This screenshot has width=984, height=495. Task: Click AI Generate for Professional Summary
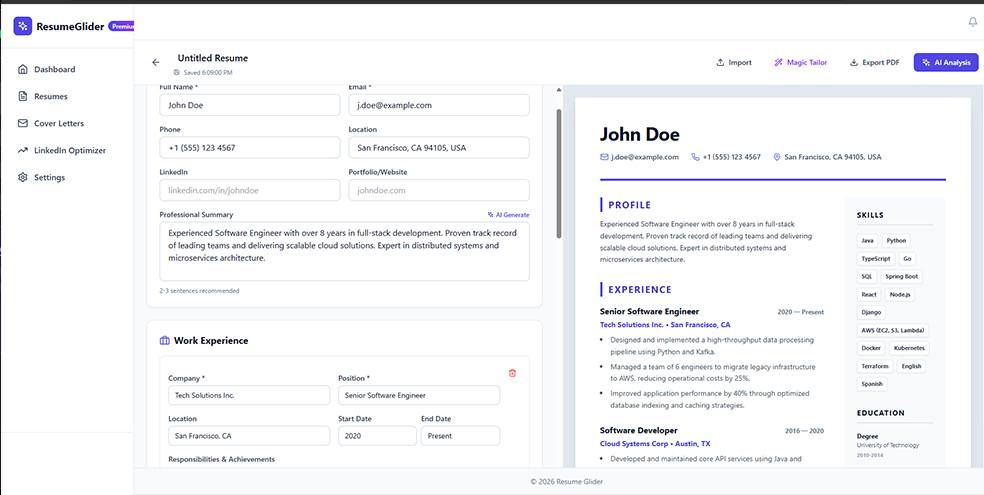point(508,215)
